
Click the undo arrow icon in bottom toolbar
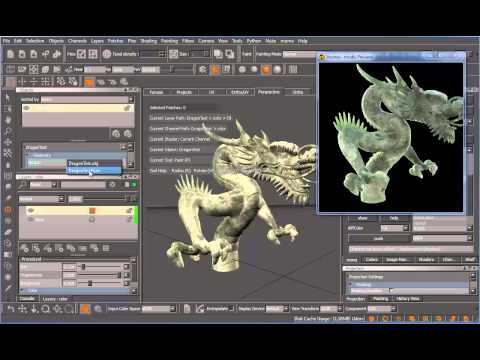tap(11, 309)
